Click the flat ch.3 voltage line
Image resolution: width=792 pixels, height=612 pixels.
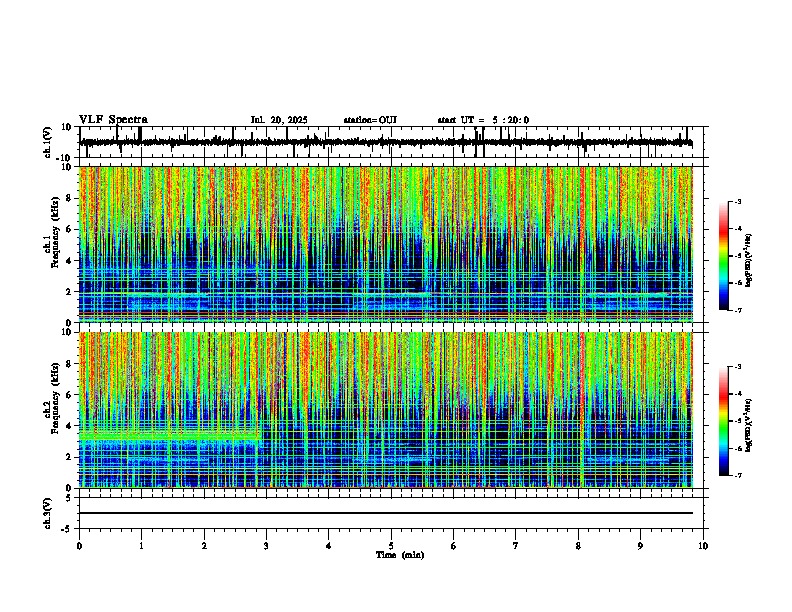386,513
